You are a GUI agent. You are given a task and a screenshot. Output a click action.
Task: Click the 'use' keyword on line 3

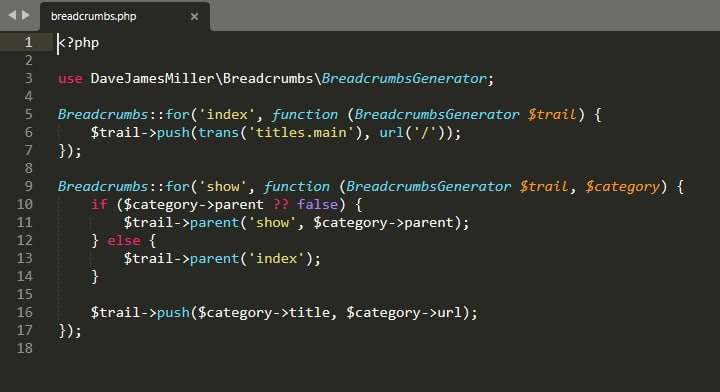point(70,78)
